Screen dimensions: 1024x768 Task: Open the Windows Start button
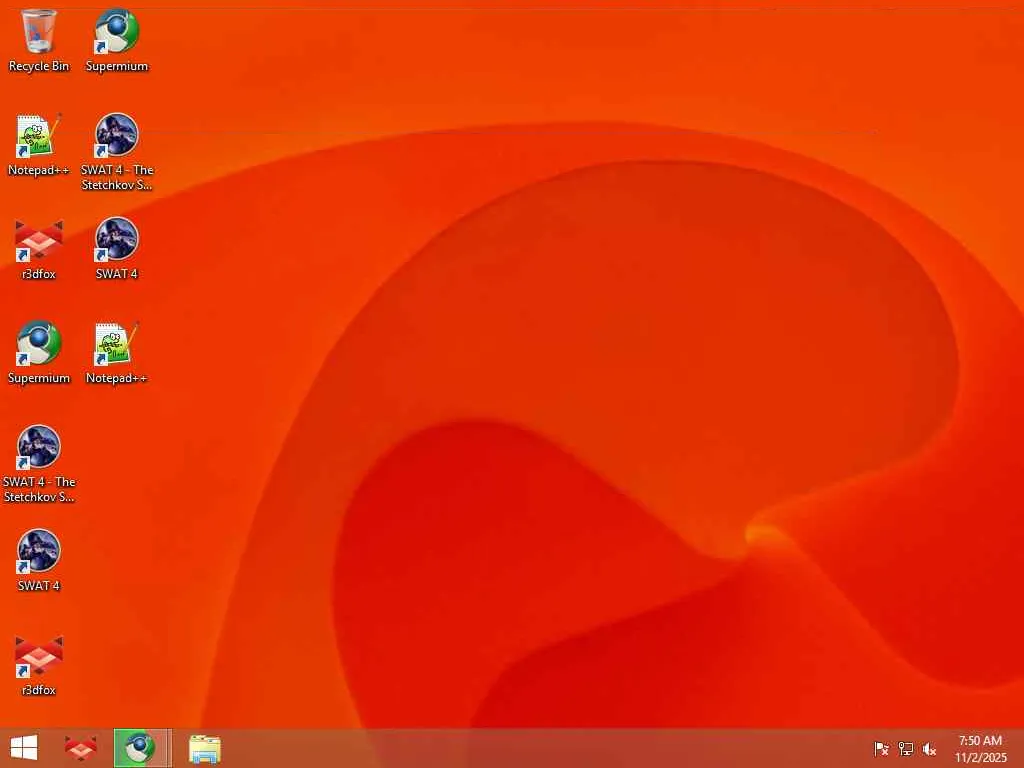coord(24,748)
